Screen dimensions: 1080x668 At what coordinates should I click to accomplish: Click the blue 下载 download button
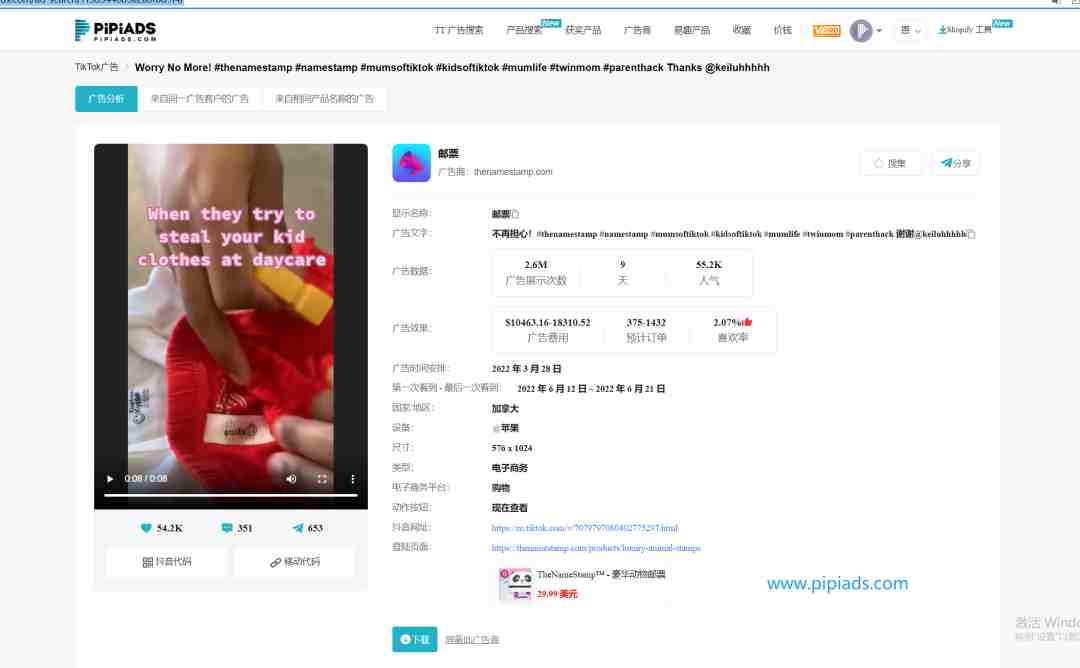point(415,639)
